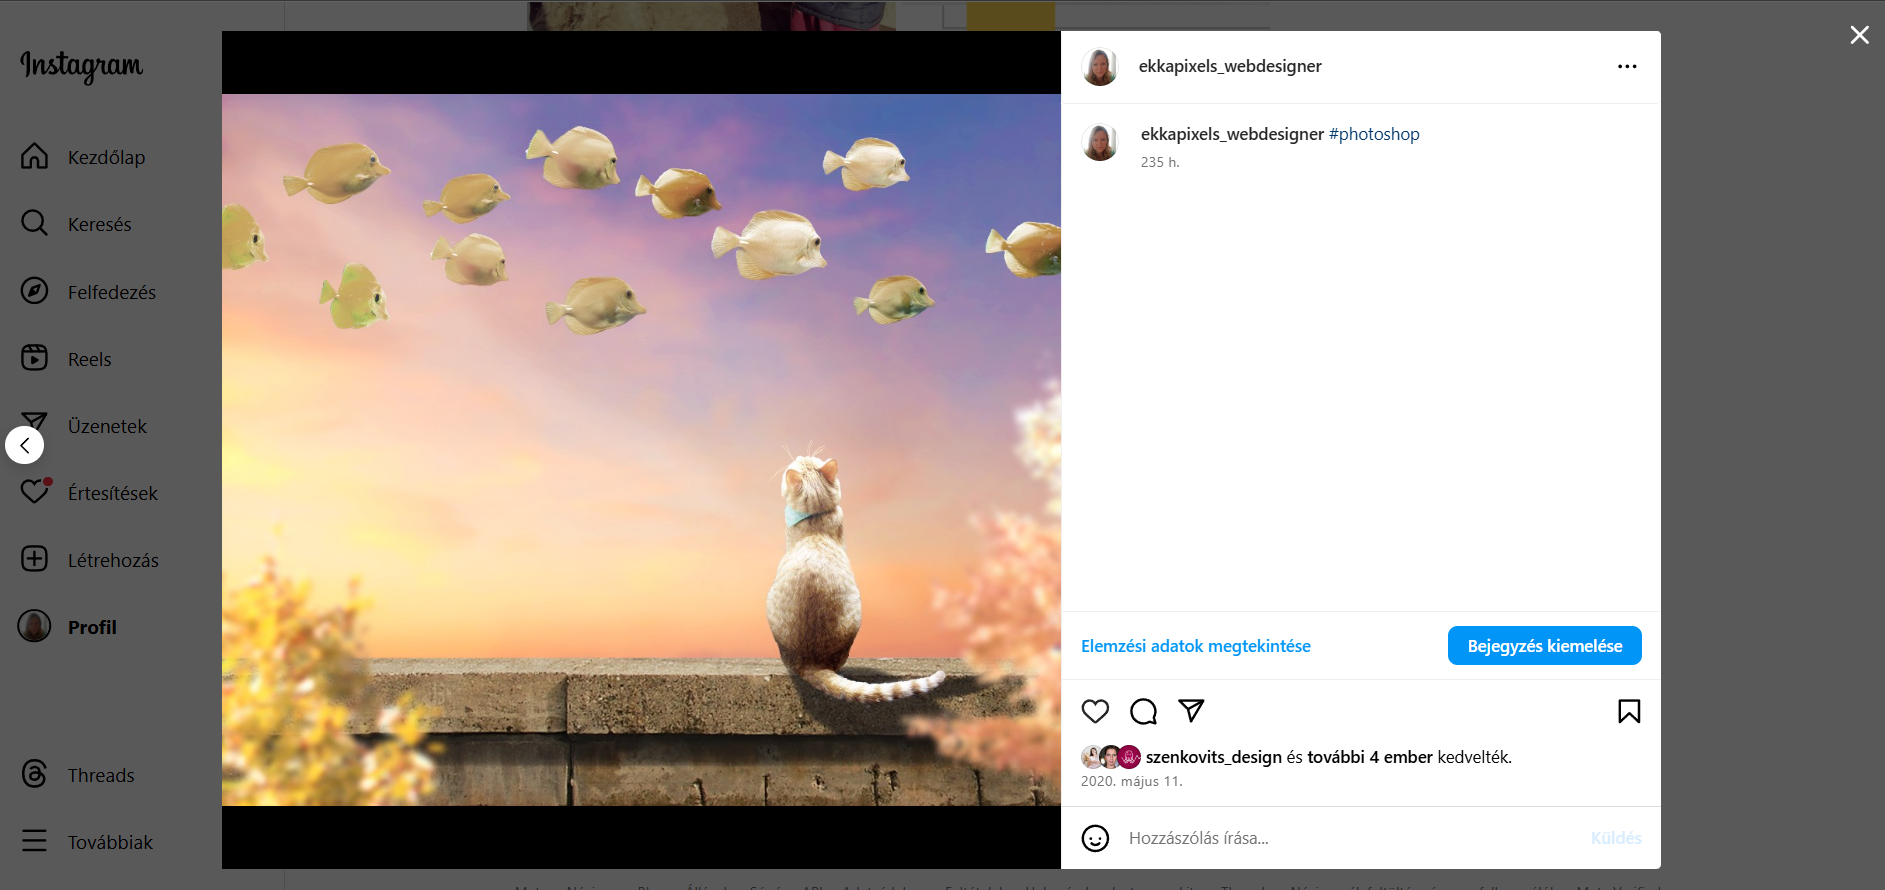Viewport: 1885px width, 890px height.
Task: Share the post via paper plane icon
Action: [x=1191, y=711]
